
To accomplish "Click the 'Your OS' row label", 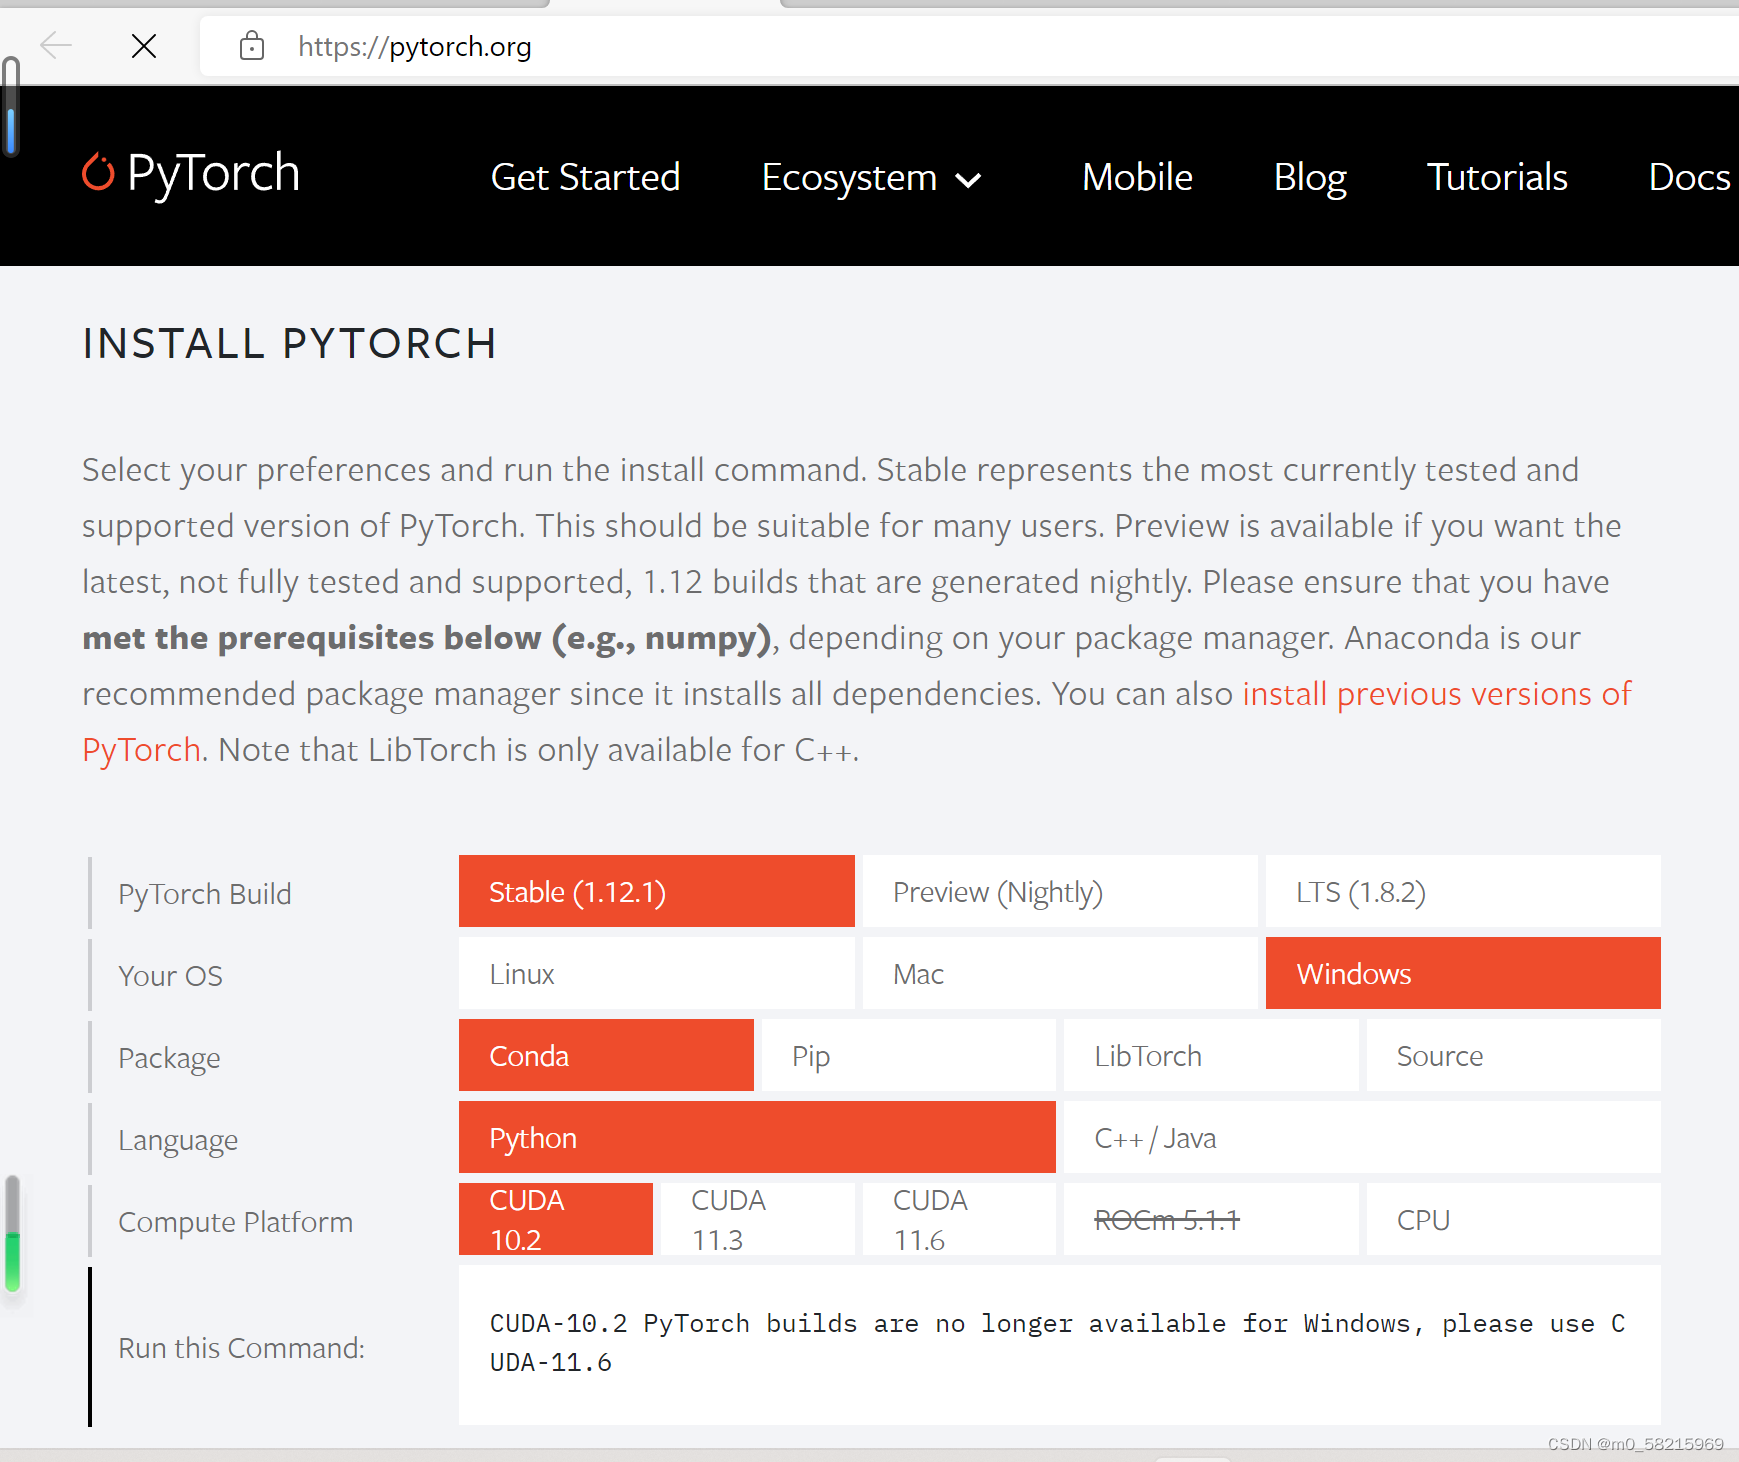I will 171,975.
